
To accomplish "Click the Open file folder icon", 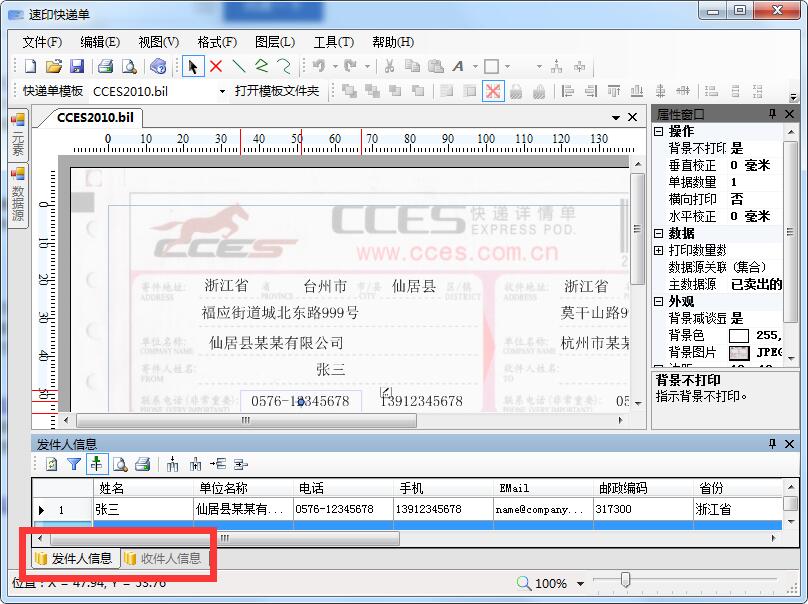I will coord(53,67).
